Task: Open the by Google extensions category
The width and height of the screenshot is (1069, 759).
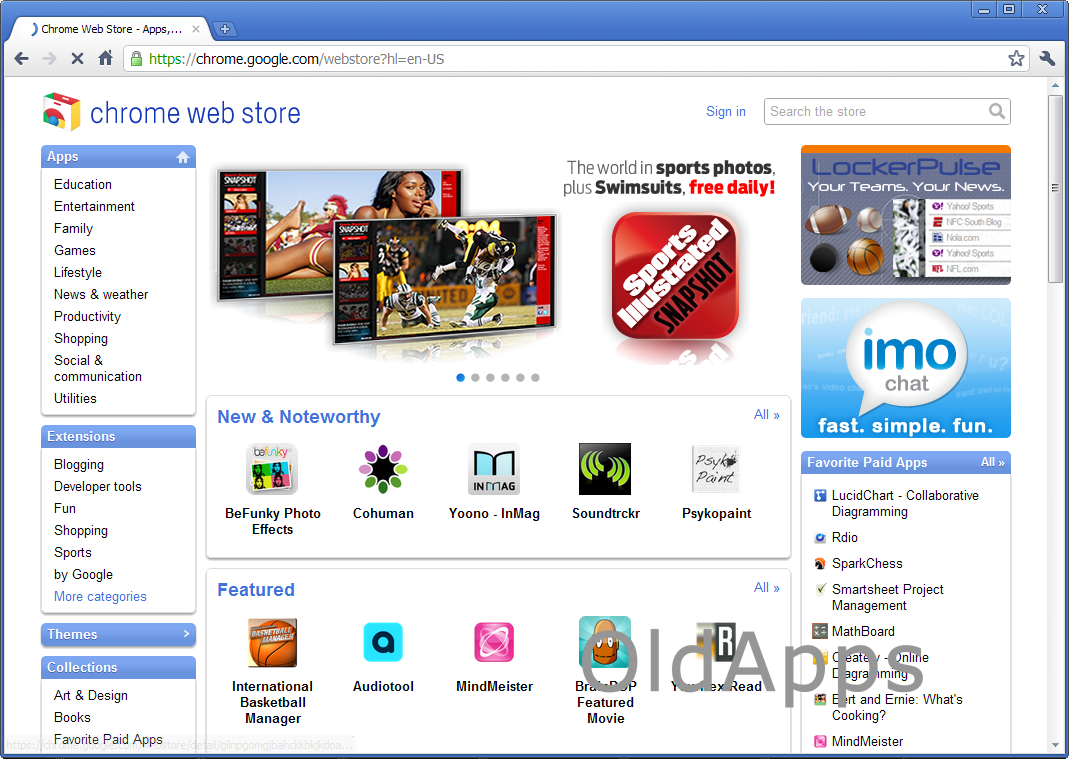Action: pos(83,575)
